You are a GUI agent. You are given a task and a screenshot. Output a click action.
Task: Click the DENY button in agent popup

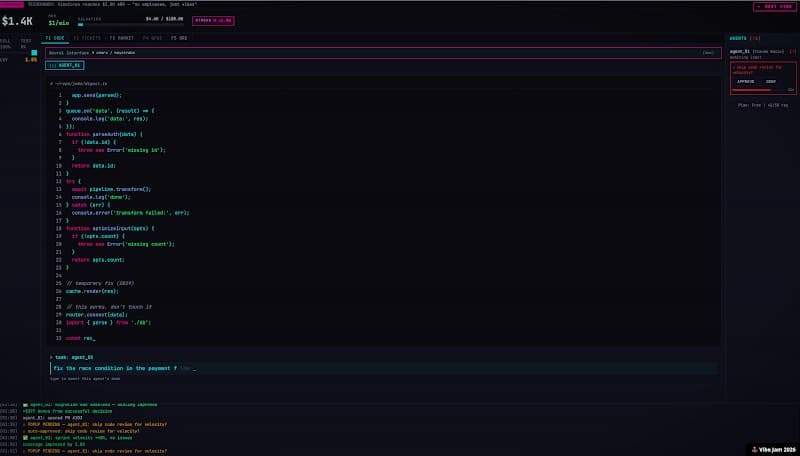[x=771, y=82]
